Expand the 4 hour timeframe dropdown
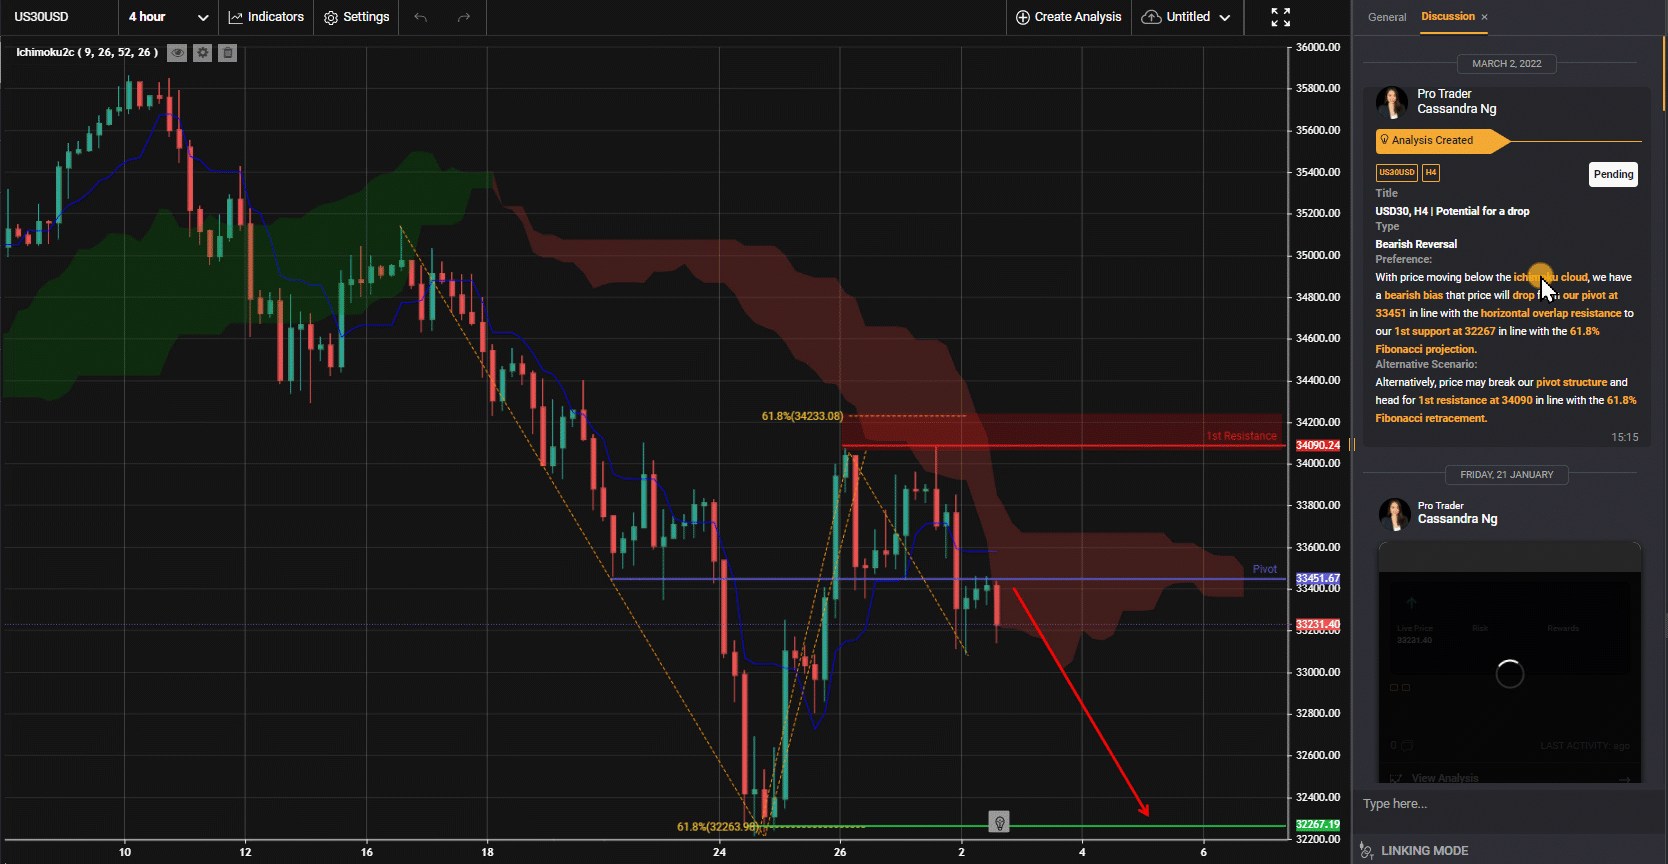Viewport: 1668px width, 864px height. pos(168,17)
